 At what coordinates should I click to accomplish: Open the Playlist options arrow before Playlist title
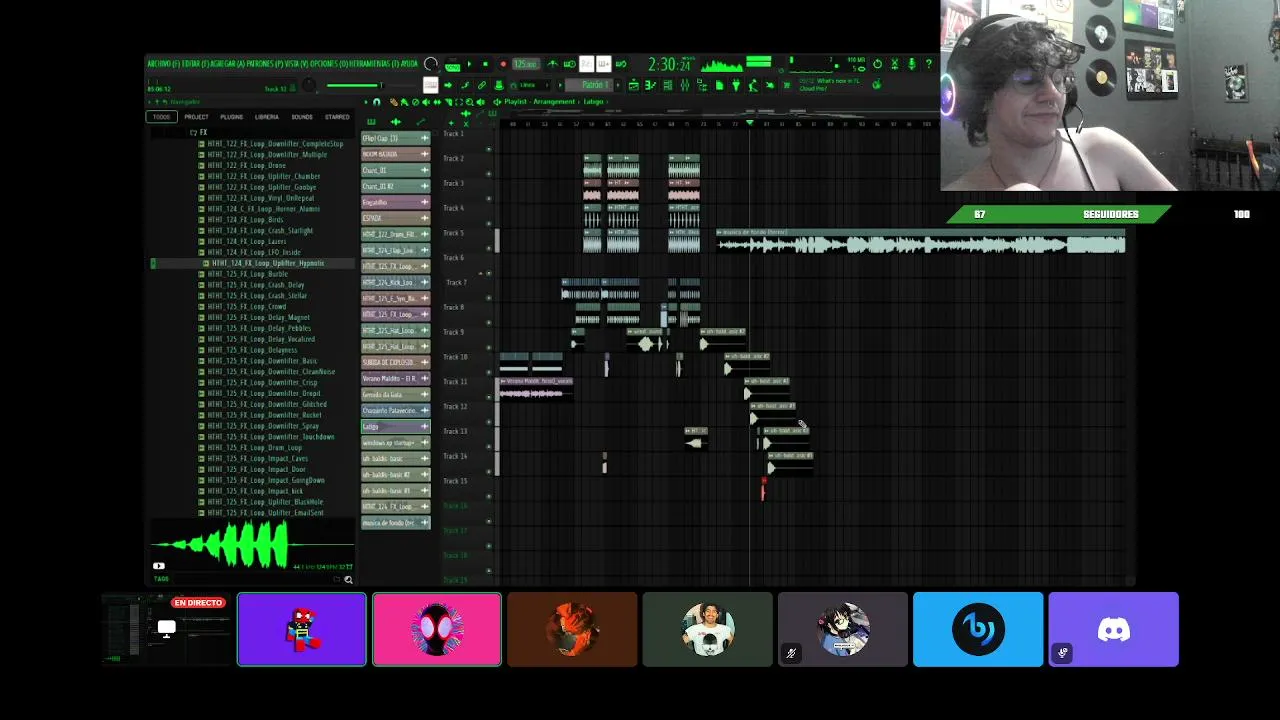pos(497,102)
